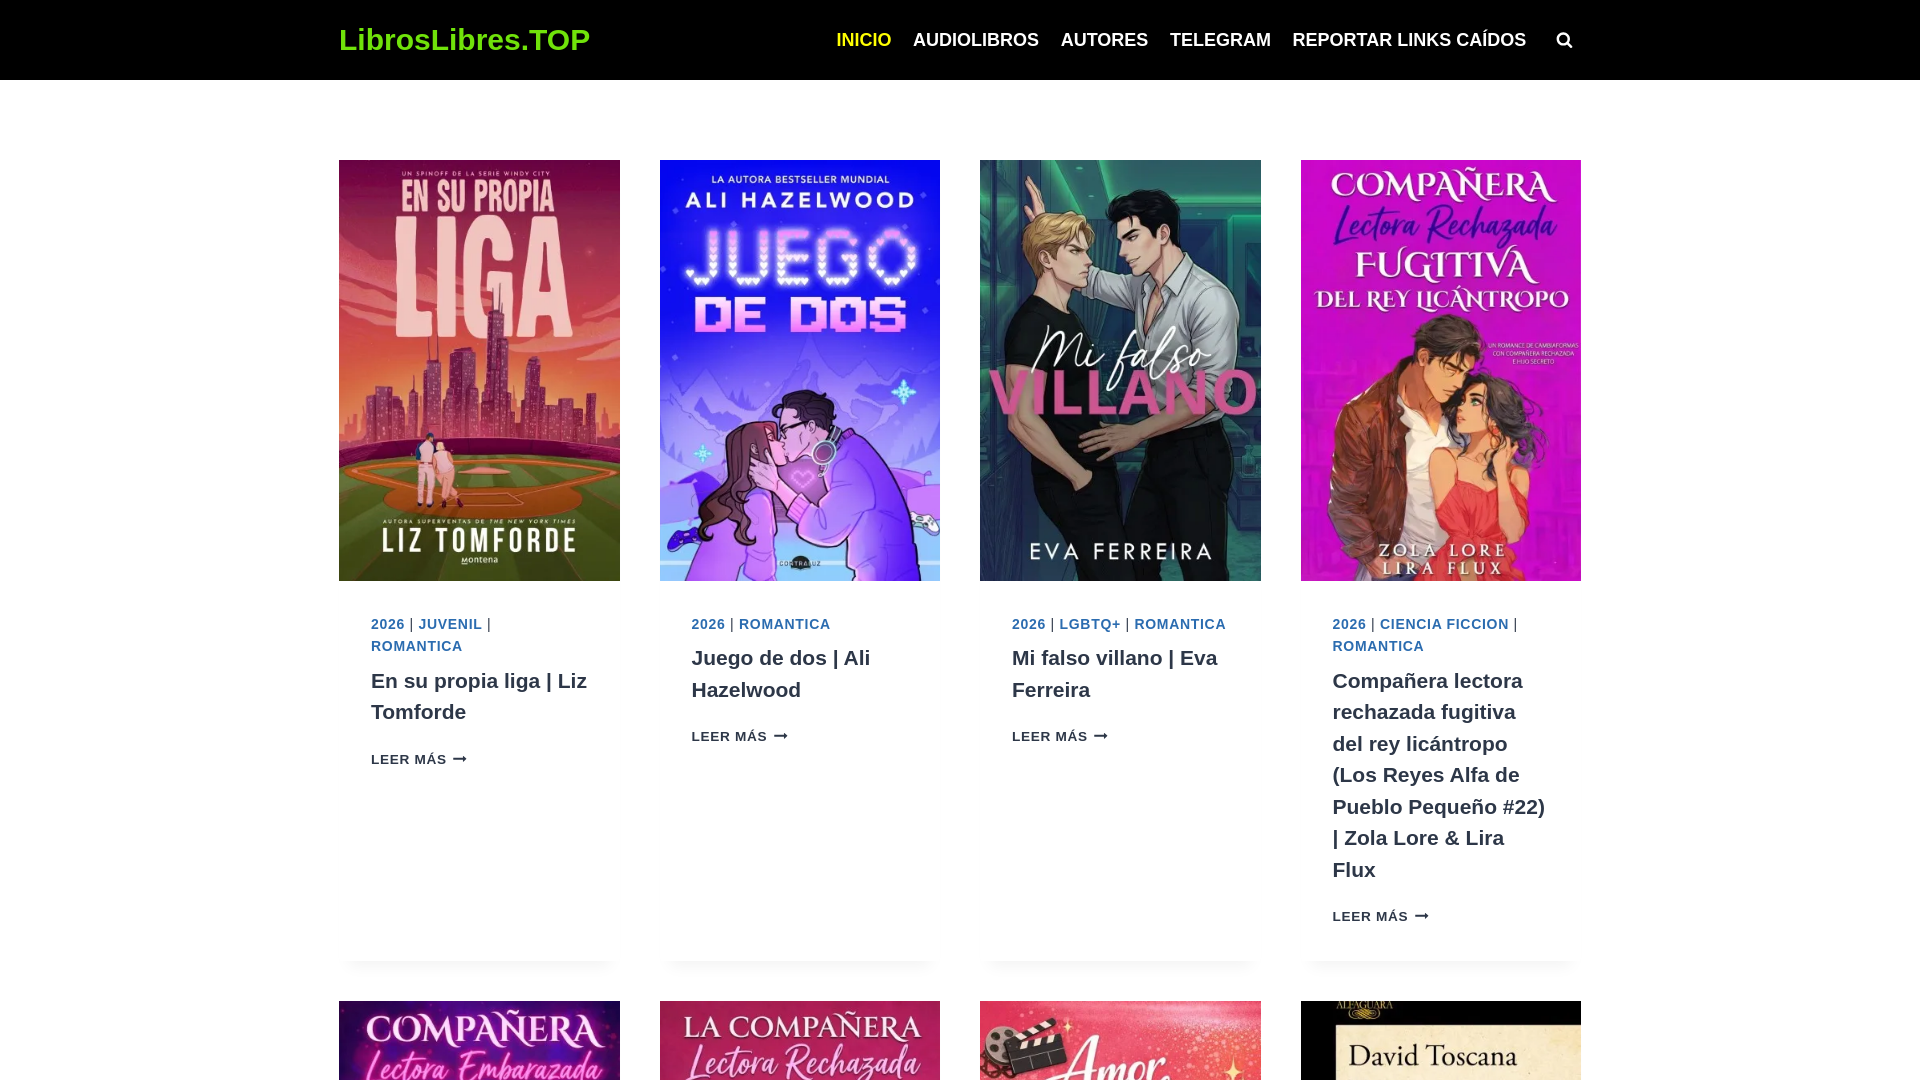The image size is (1920, 1080).
Task: Select the JUVENIL category tag
Action: coord(450,624)
